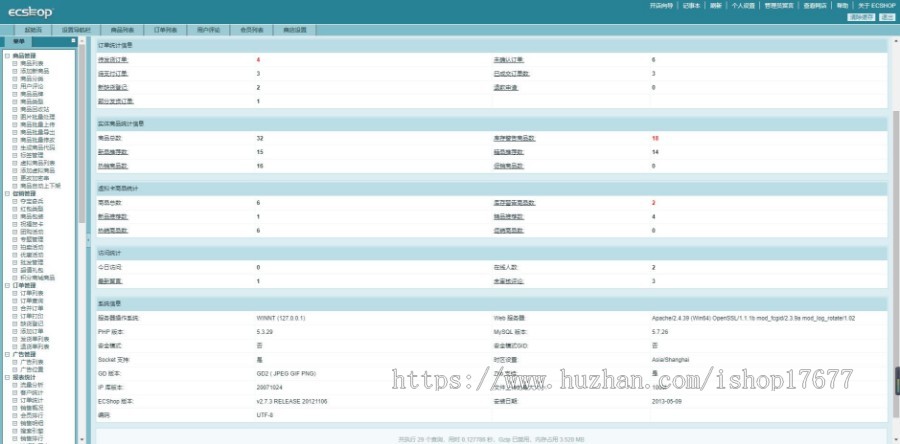This screenshot has width=900, height=444.
Task: Open the 待发货订单 statistic link
Action: coord(113,60)
